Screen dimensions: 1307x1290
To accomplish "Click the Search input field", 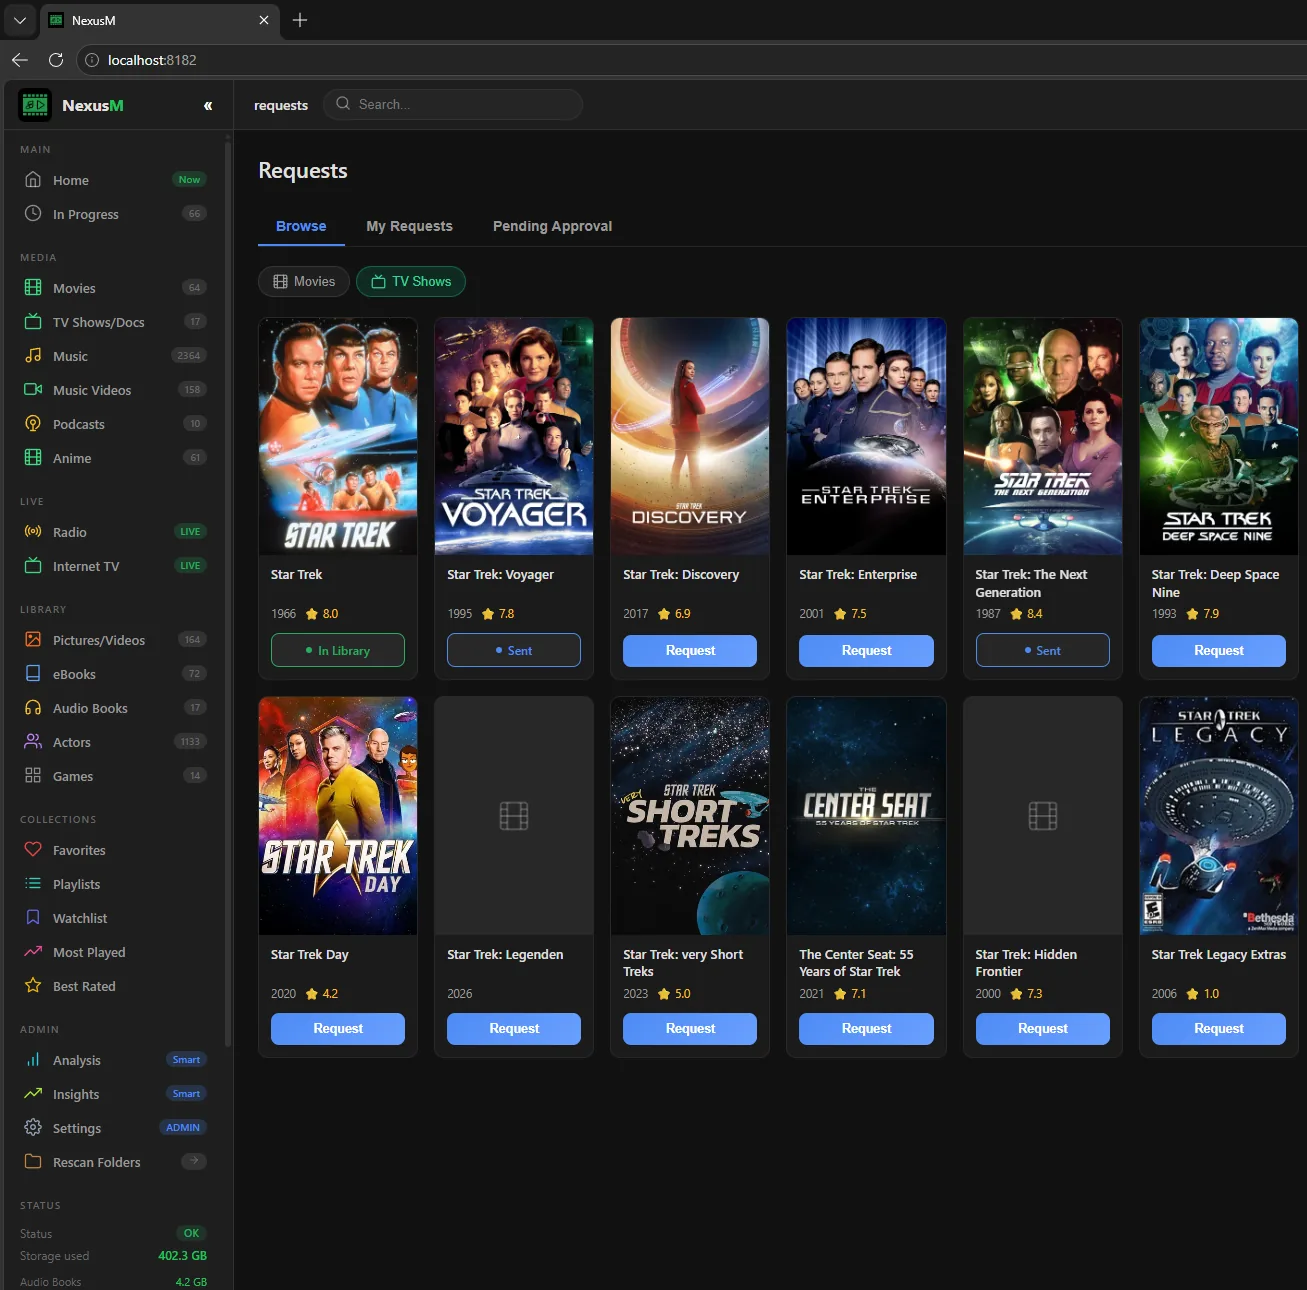I will 453,104.
